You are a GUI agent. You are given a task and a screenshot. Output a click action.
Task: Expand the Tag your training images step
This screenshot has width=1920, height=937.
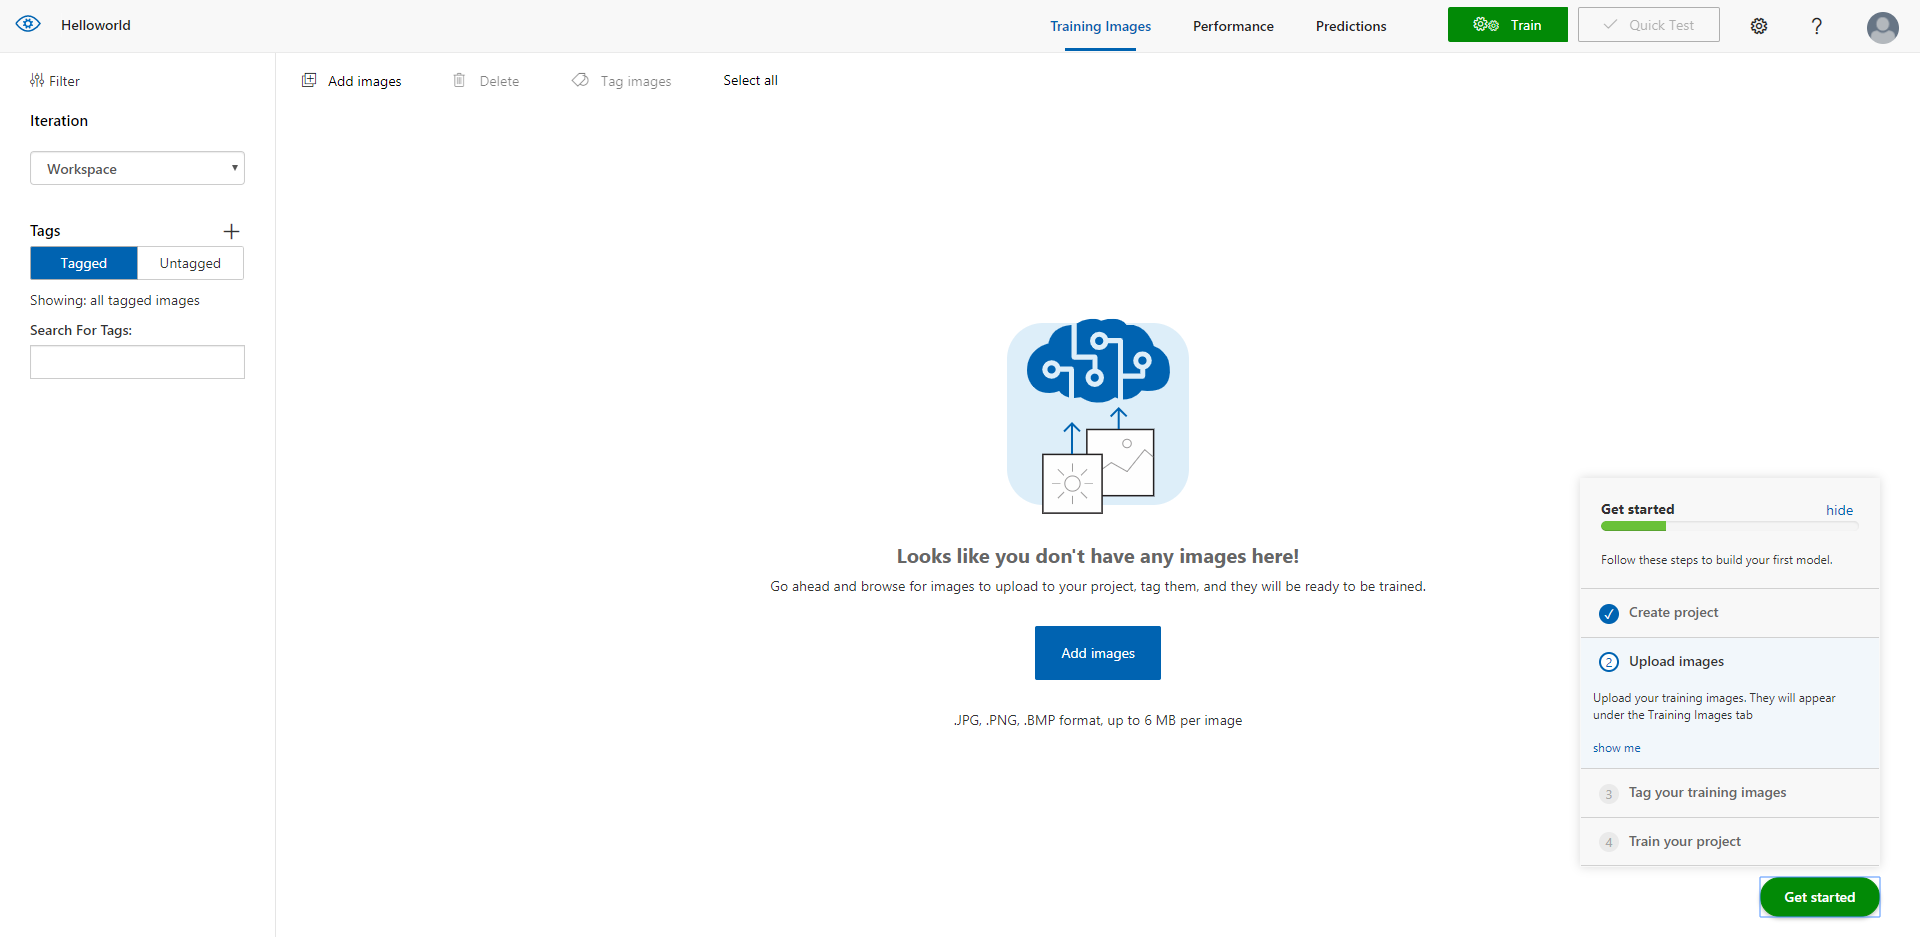(x=1706, y=792)
